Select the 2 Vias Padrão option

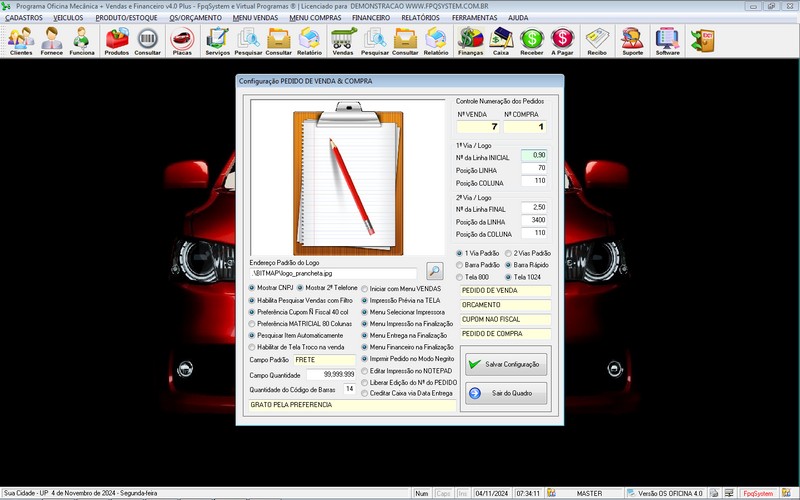point(509,253)
